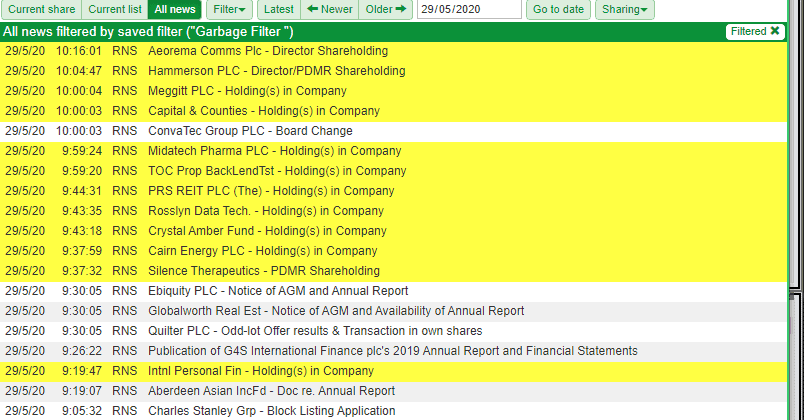The height and width of the screenshot is (420, 804).
Task: Open Crystal Amber Fund Holding(s) news
Action: (x=268, y=231)
